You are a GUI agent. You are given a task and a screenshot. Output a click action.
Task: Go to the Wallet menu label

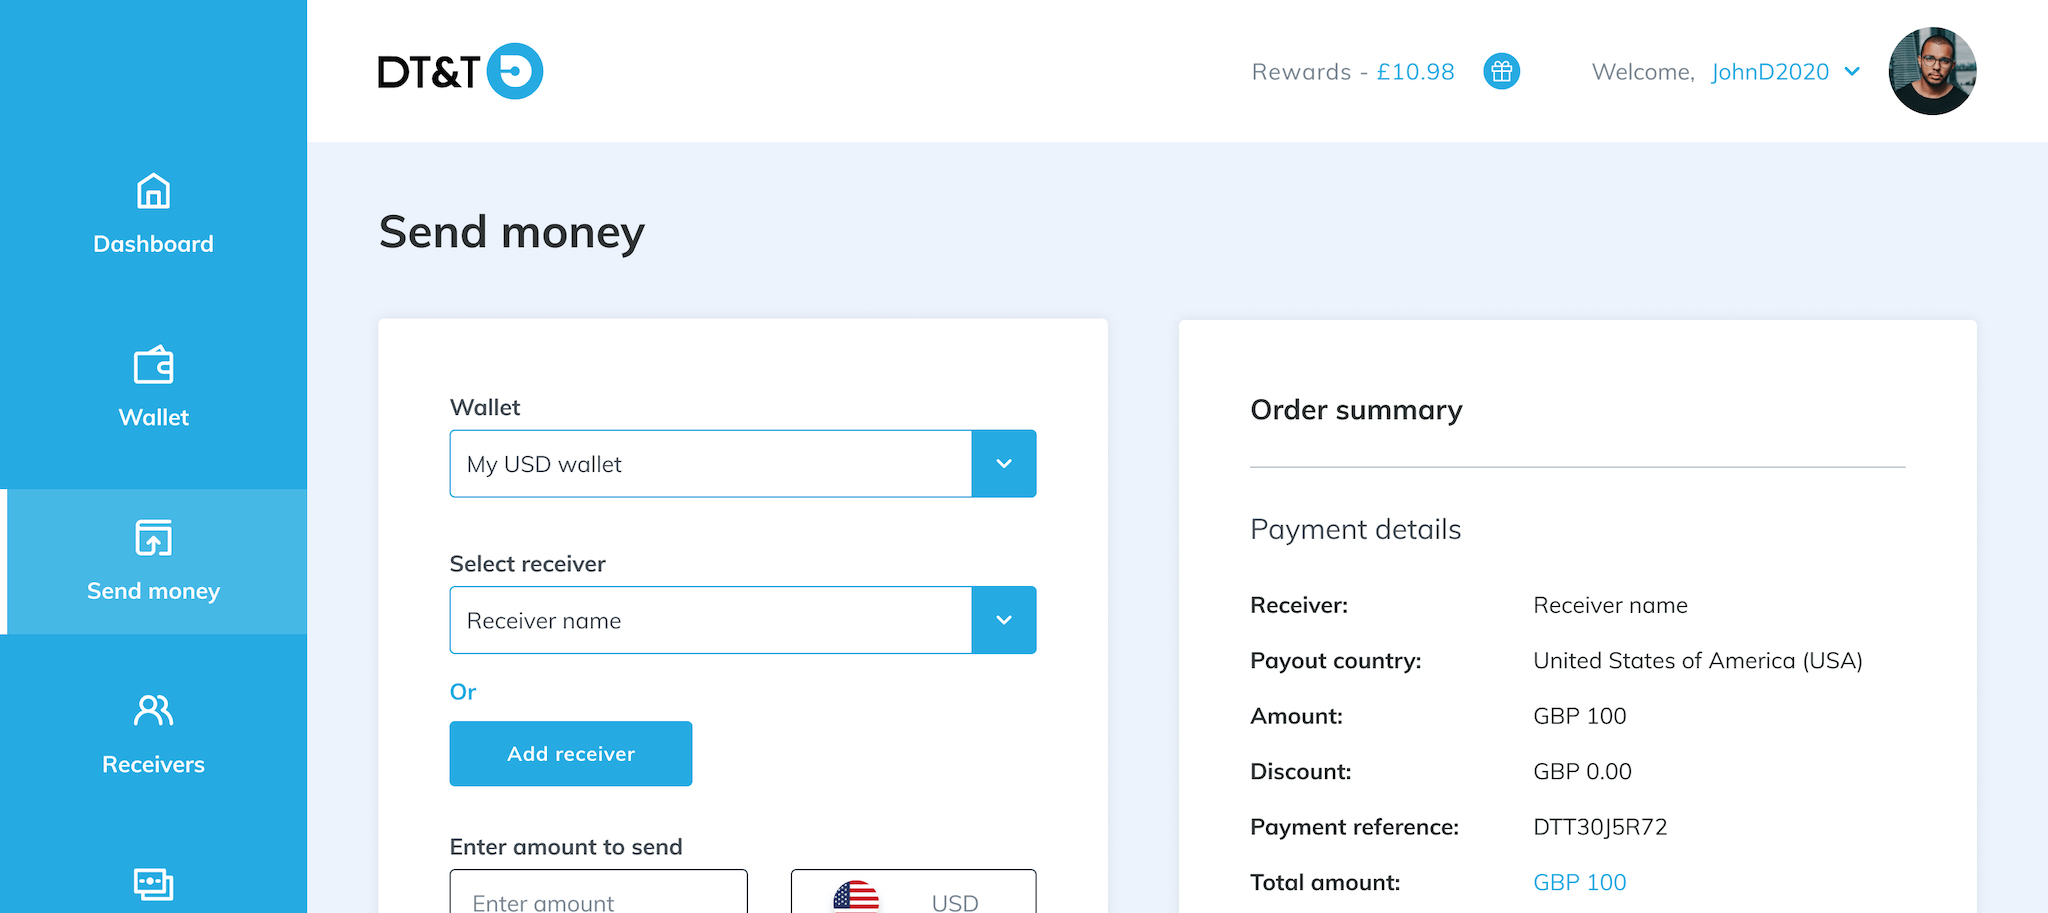153,418
